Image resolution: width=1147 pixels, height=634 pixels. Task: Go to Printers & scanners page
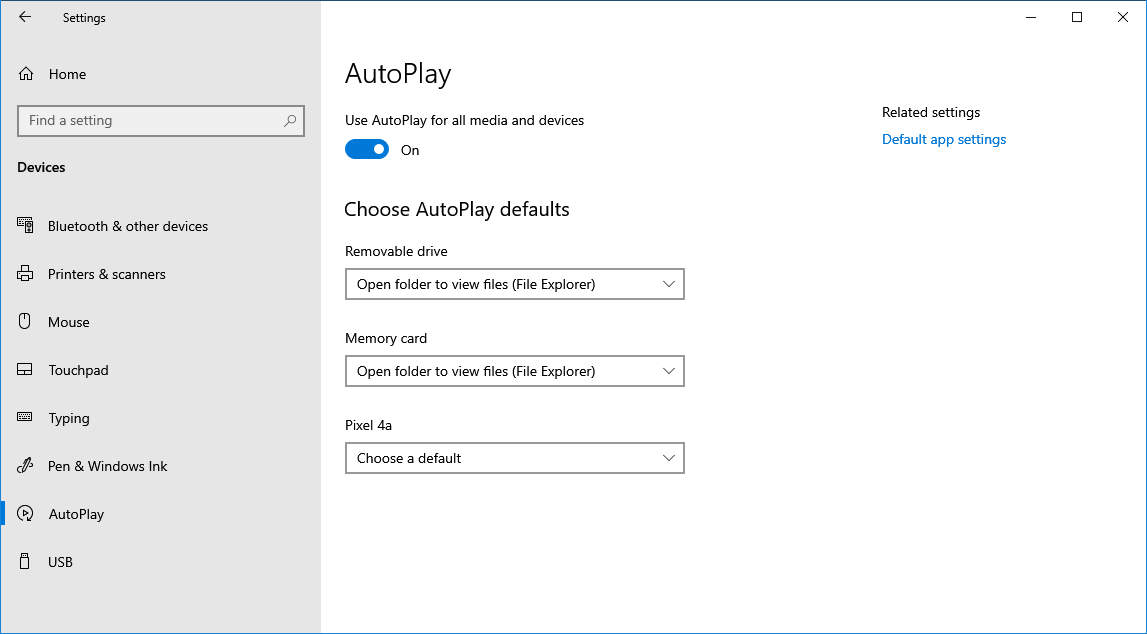point(106,274)
